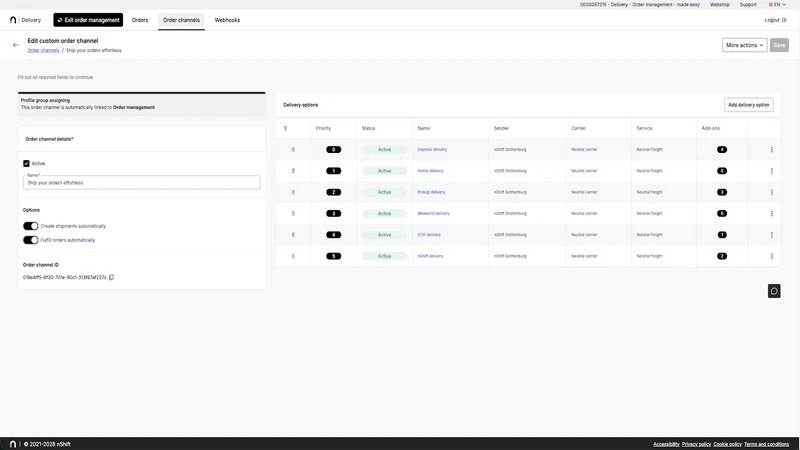The height and width of the screenshot is (450, 800).
Task: Open the nShift delivery link
Action: click(x=431, y=256)
